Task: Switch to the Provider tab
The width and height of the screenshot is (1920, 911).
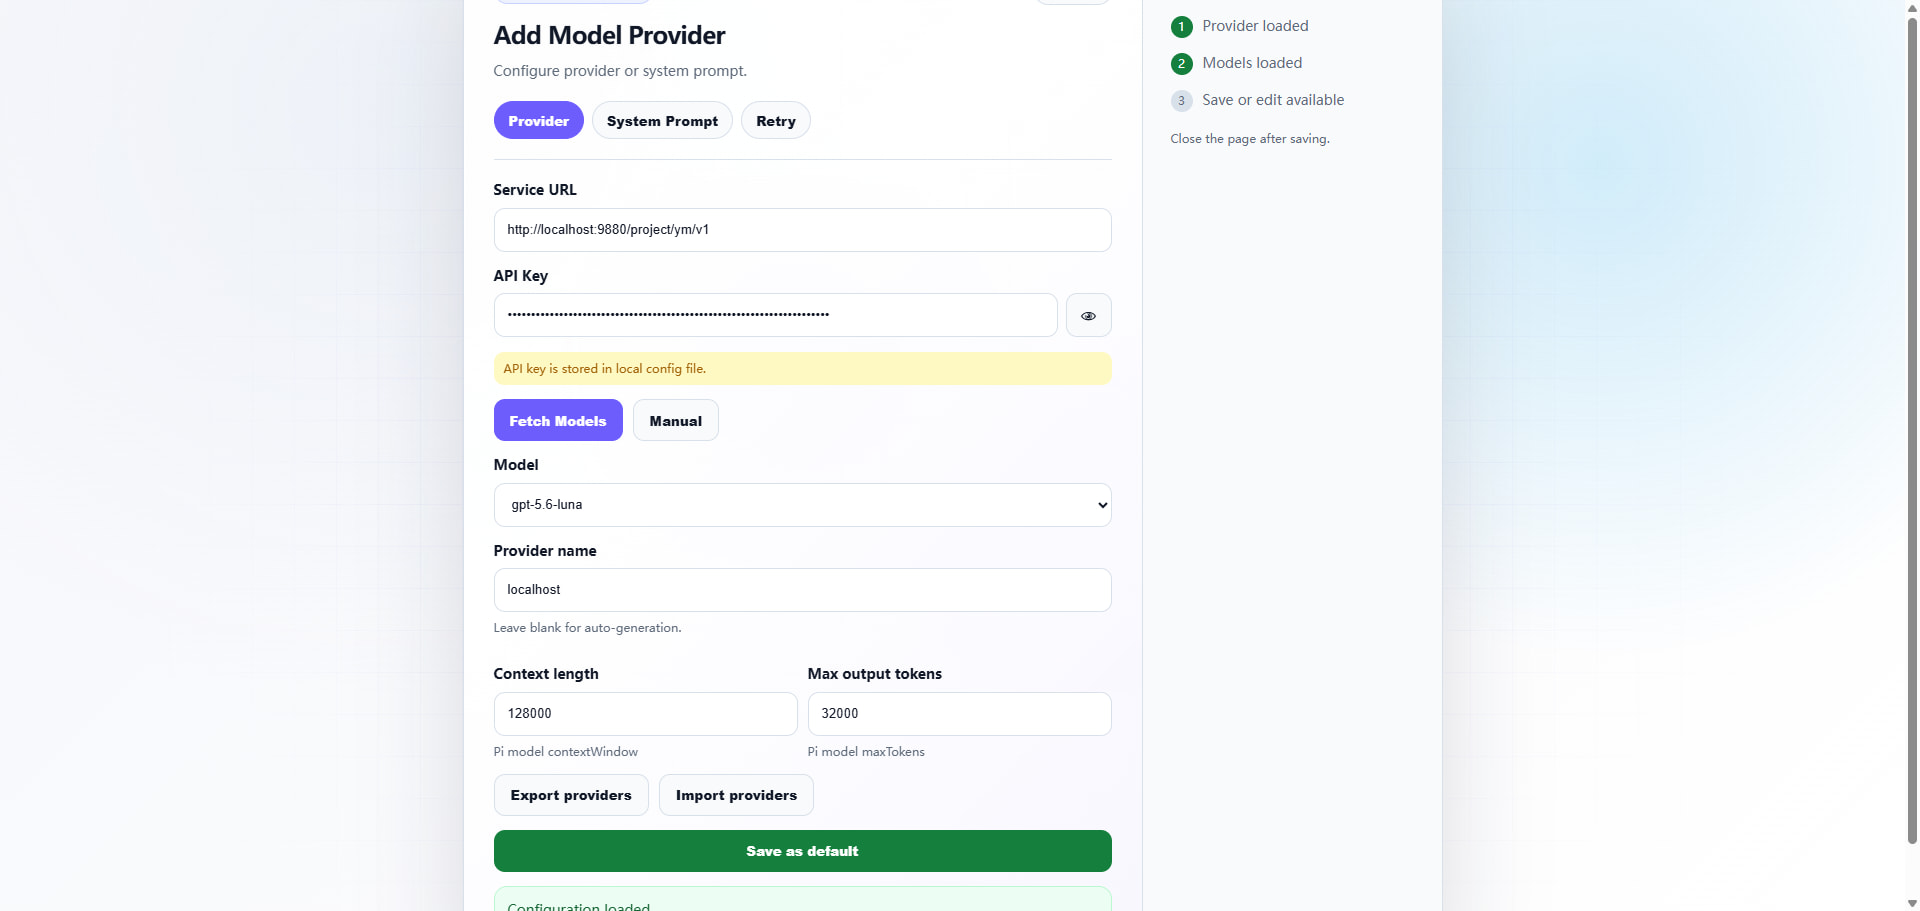Action: [538, 120]
